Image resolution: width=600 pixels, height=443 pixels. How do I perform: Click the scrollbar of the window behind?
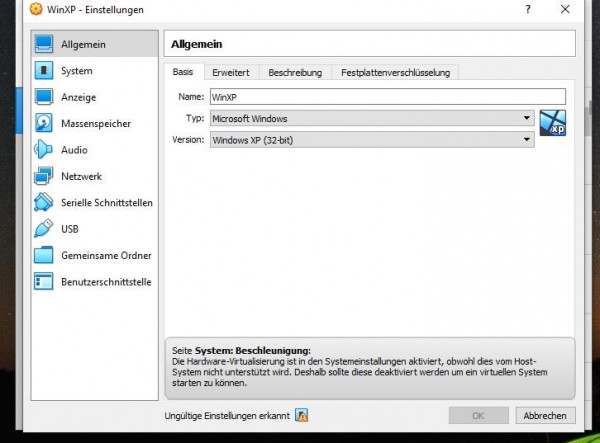coord(589,119)
